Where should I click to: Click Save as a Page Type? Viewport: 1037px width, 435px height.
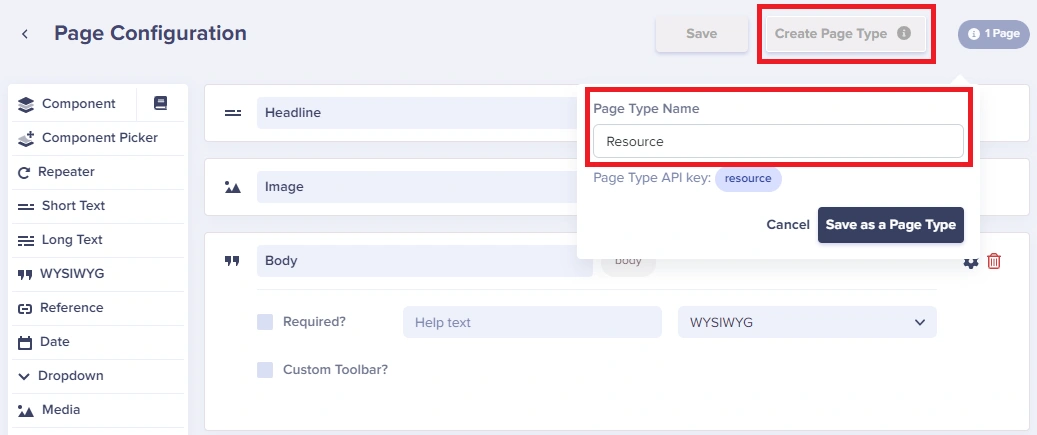click(x=890, y=225)
